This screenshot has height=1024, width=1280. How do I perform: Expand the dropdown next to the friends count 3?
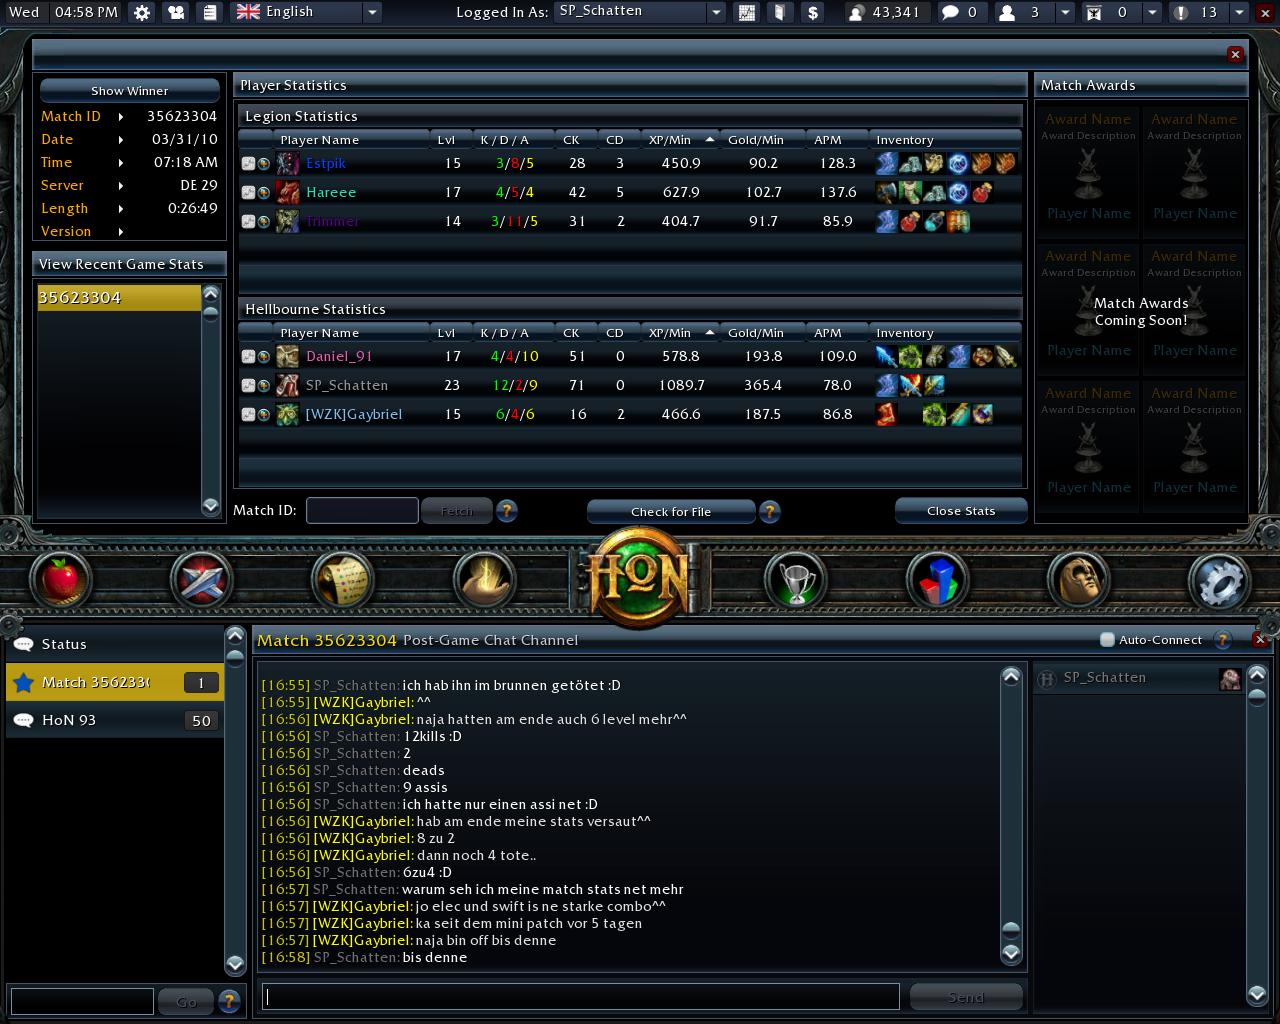(x=1065, y=12)
